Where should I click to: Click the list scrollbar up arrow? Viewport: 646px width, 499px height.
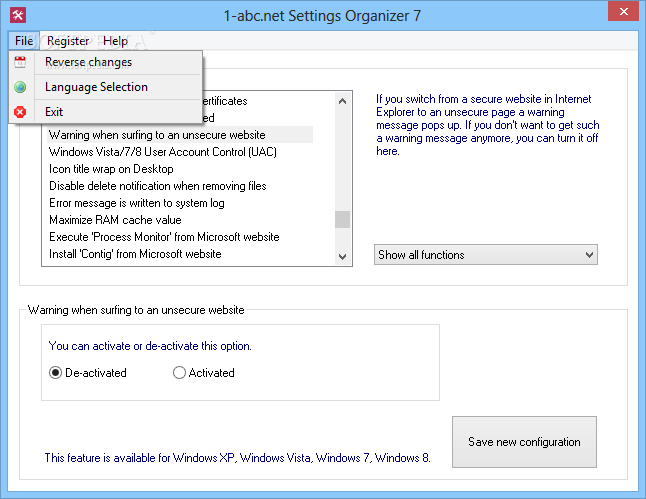click(x=342, y=101)
